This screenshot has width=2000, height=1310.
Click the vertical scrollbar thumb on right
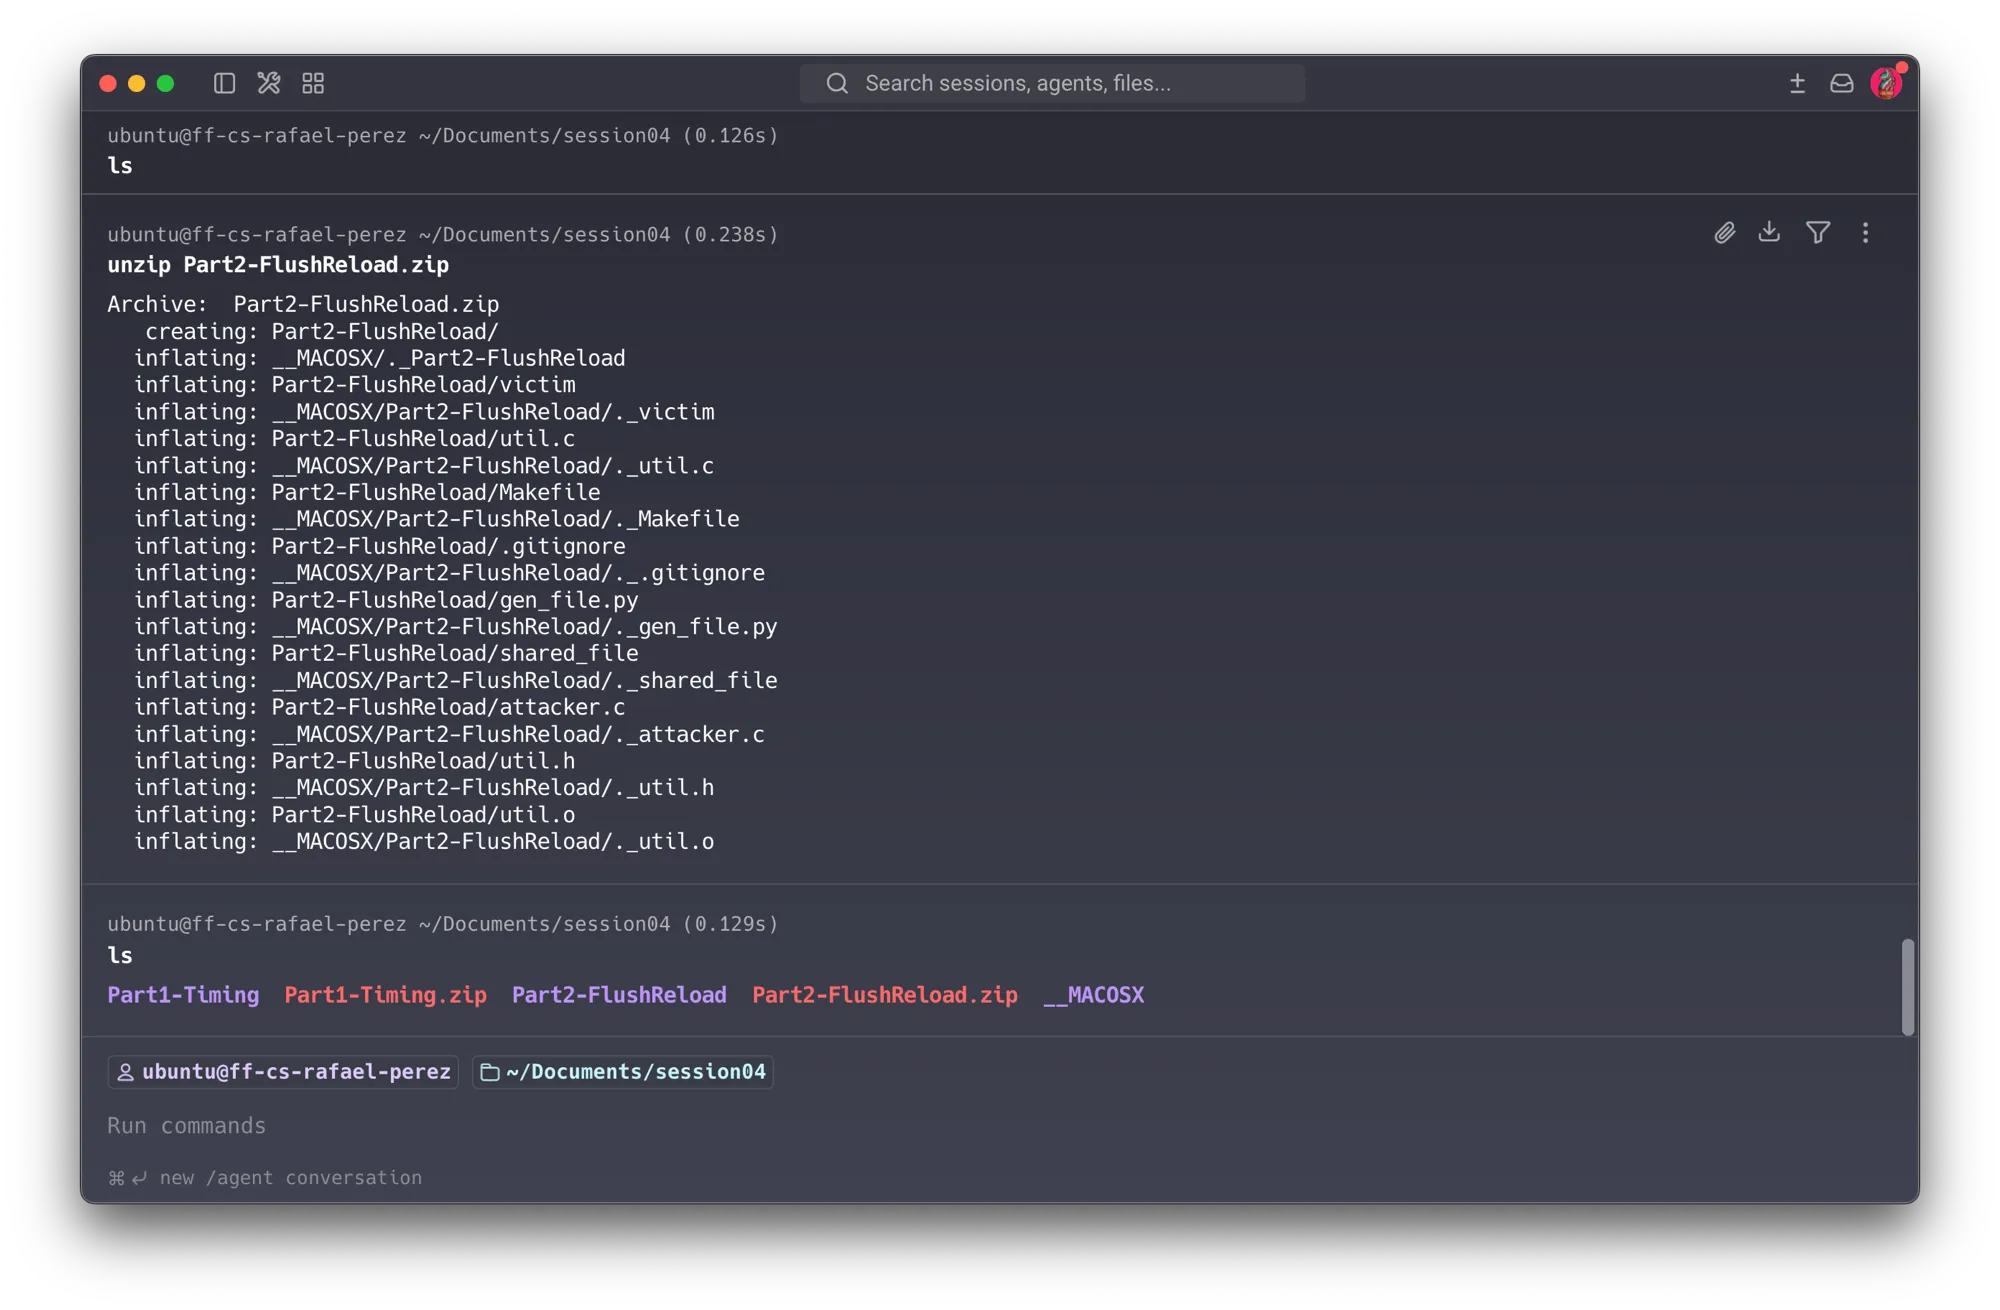(1907, 987)
